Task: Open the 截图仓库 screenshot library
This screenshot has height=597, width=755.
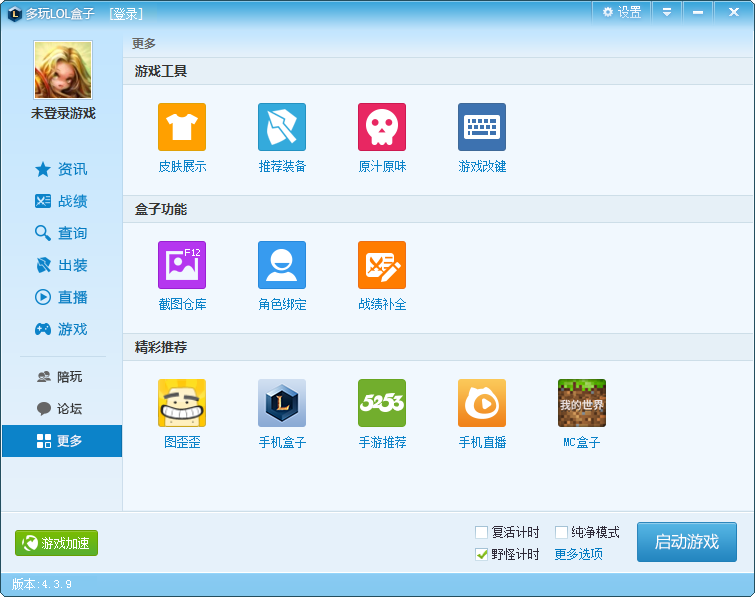Action: coord(182,266)
